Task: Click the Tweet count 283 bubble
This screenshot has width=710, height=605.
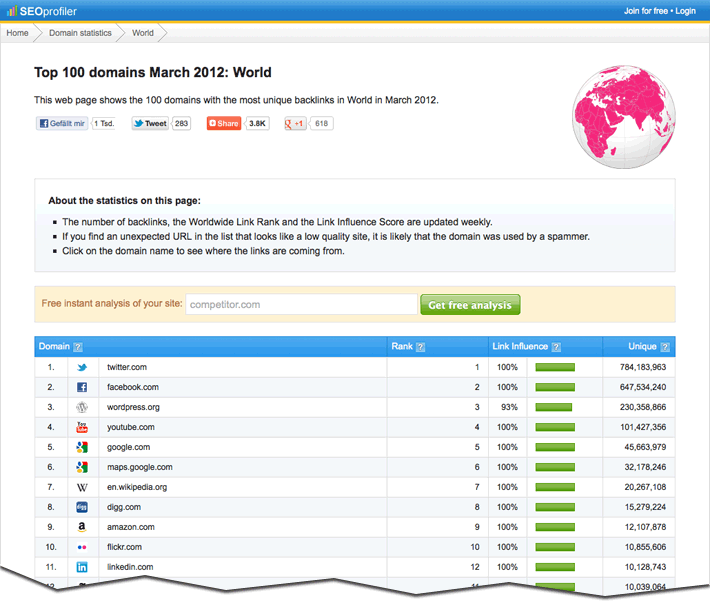Action: pyautogui.click(x=181, y=123)
